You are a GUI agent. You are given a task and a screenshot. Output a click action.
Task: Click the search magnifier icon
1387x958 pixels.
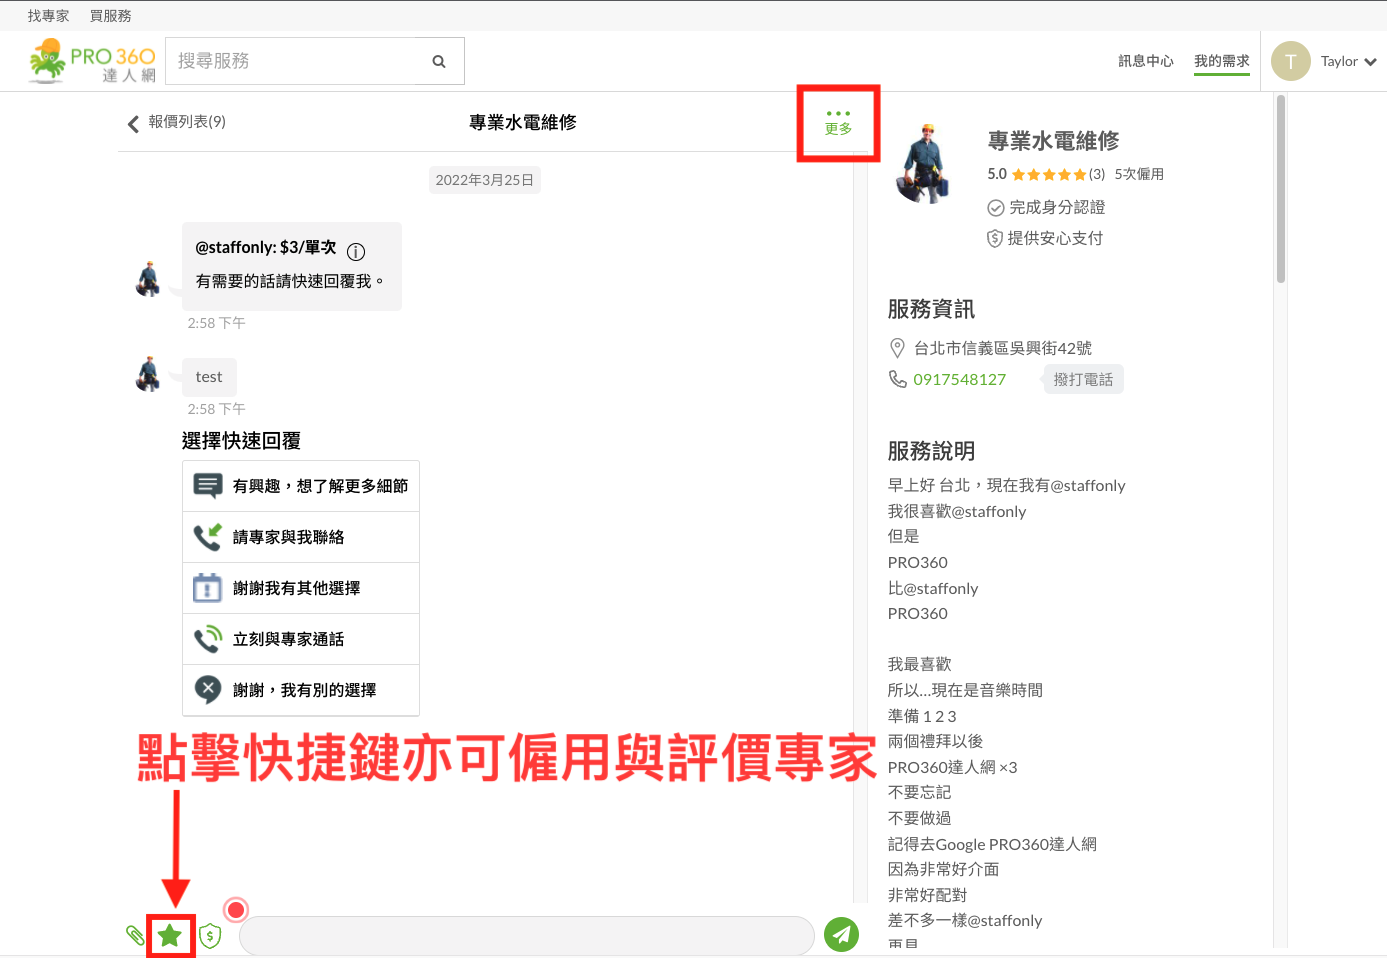pyautogui.click(x=439, y=61)
